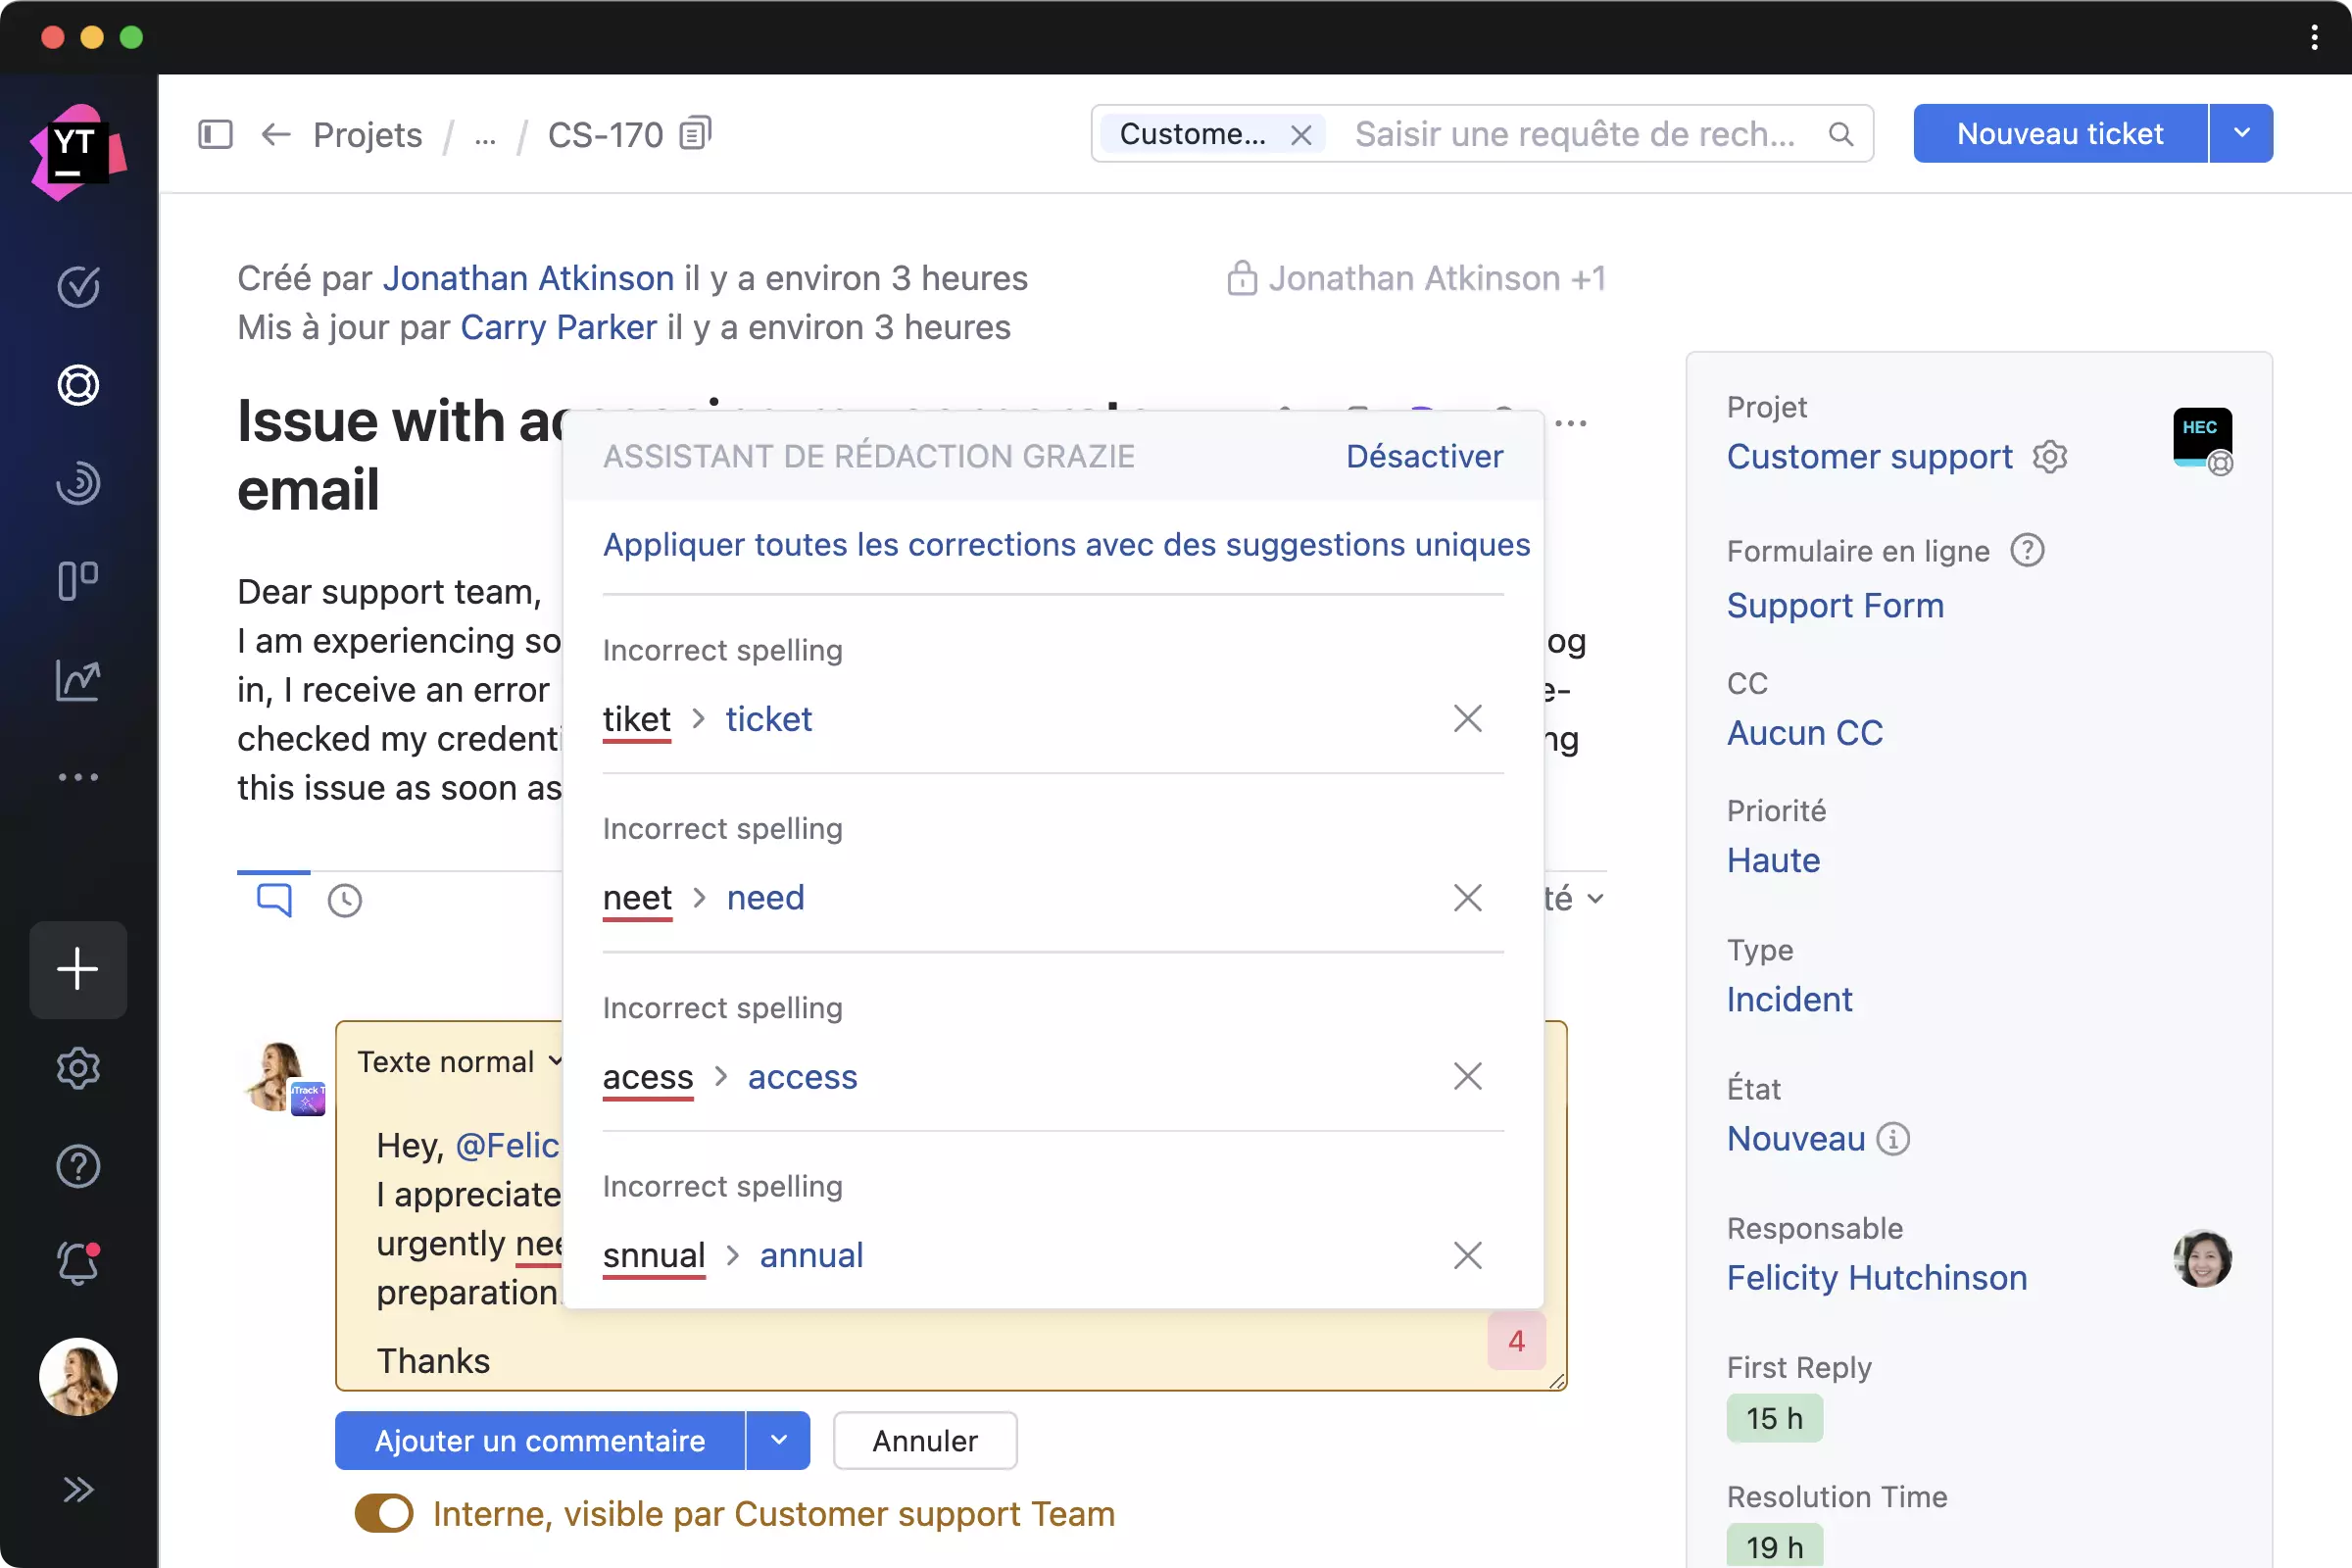Click Désactiver in the Grazie assistant

[x=1423, y=456]
